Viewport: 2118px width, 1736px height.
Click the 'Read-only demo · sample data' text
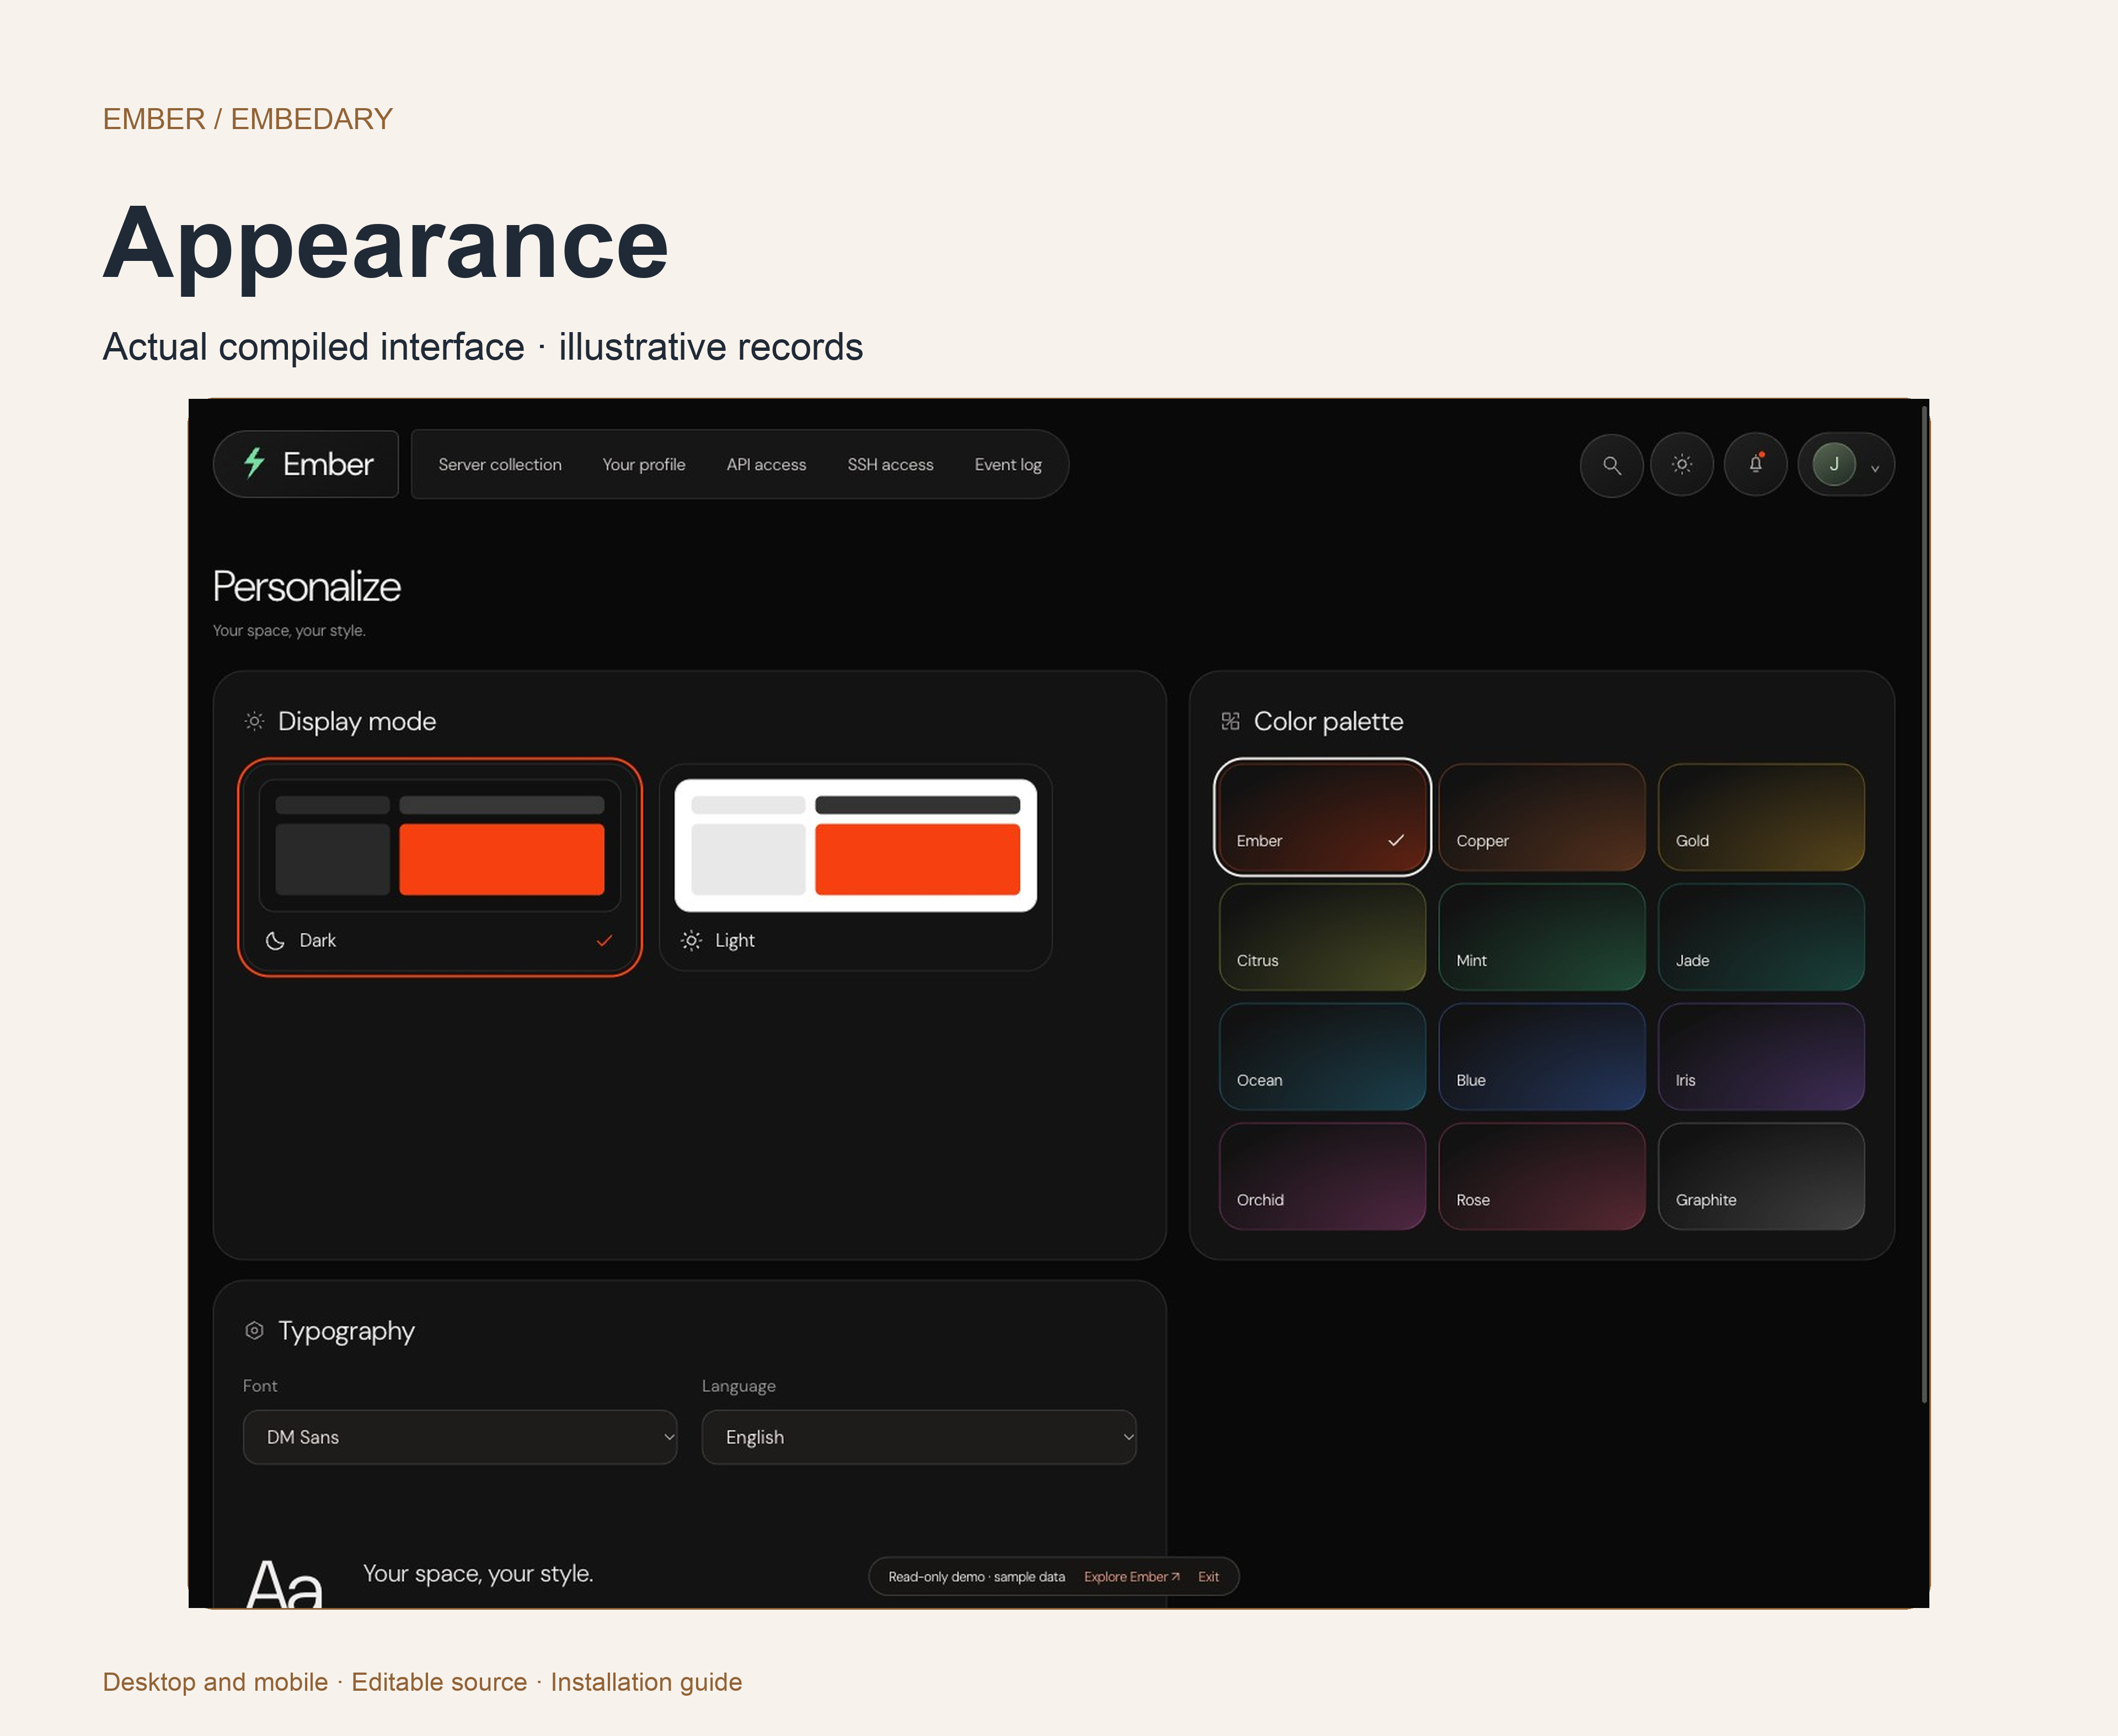tap(976, 1577)
